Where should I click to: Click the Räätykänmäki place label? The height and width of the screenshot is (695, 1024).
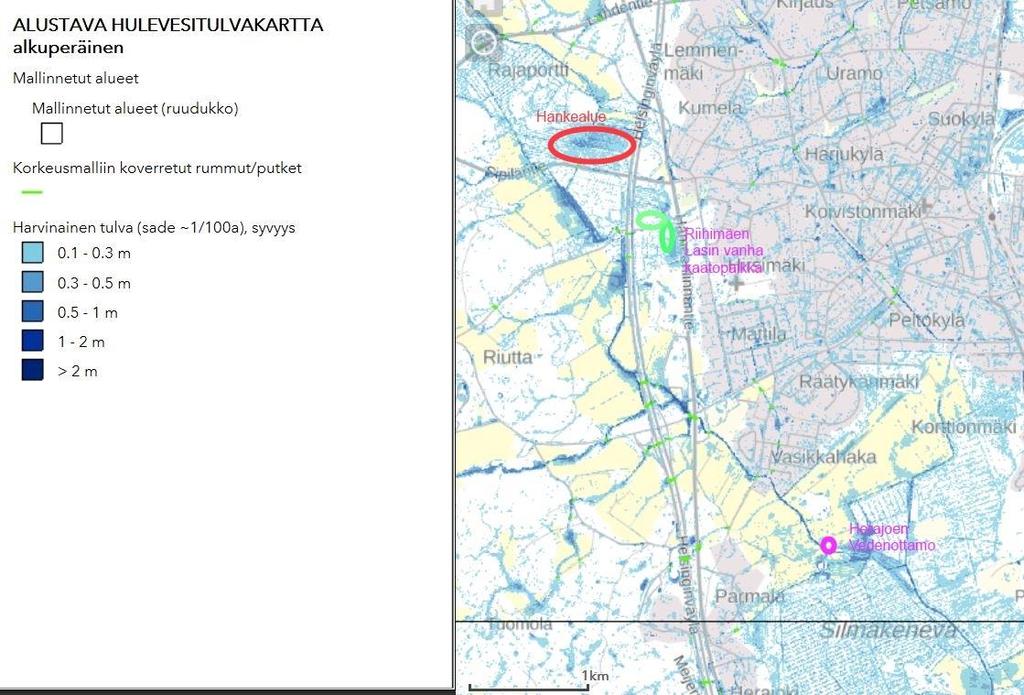pos(859,382)
